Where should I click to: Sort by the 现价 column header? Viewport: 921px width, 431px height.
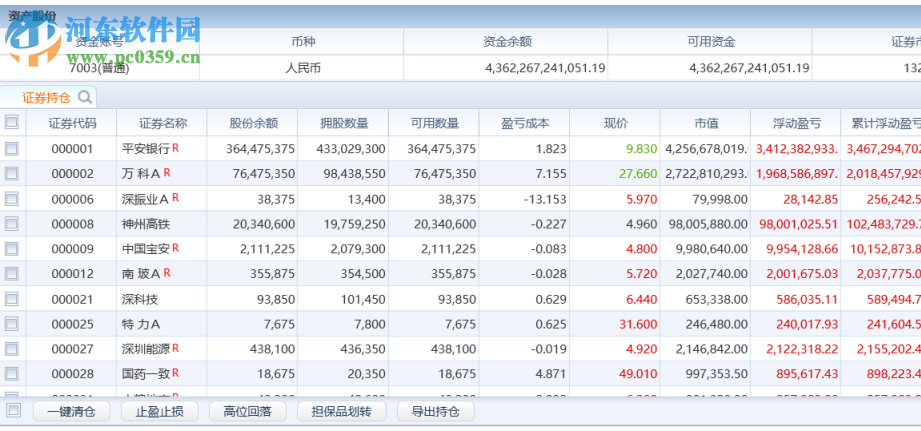click(614, 123)
